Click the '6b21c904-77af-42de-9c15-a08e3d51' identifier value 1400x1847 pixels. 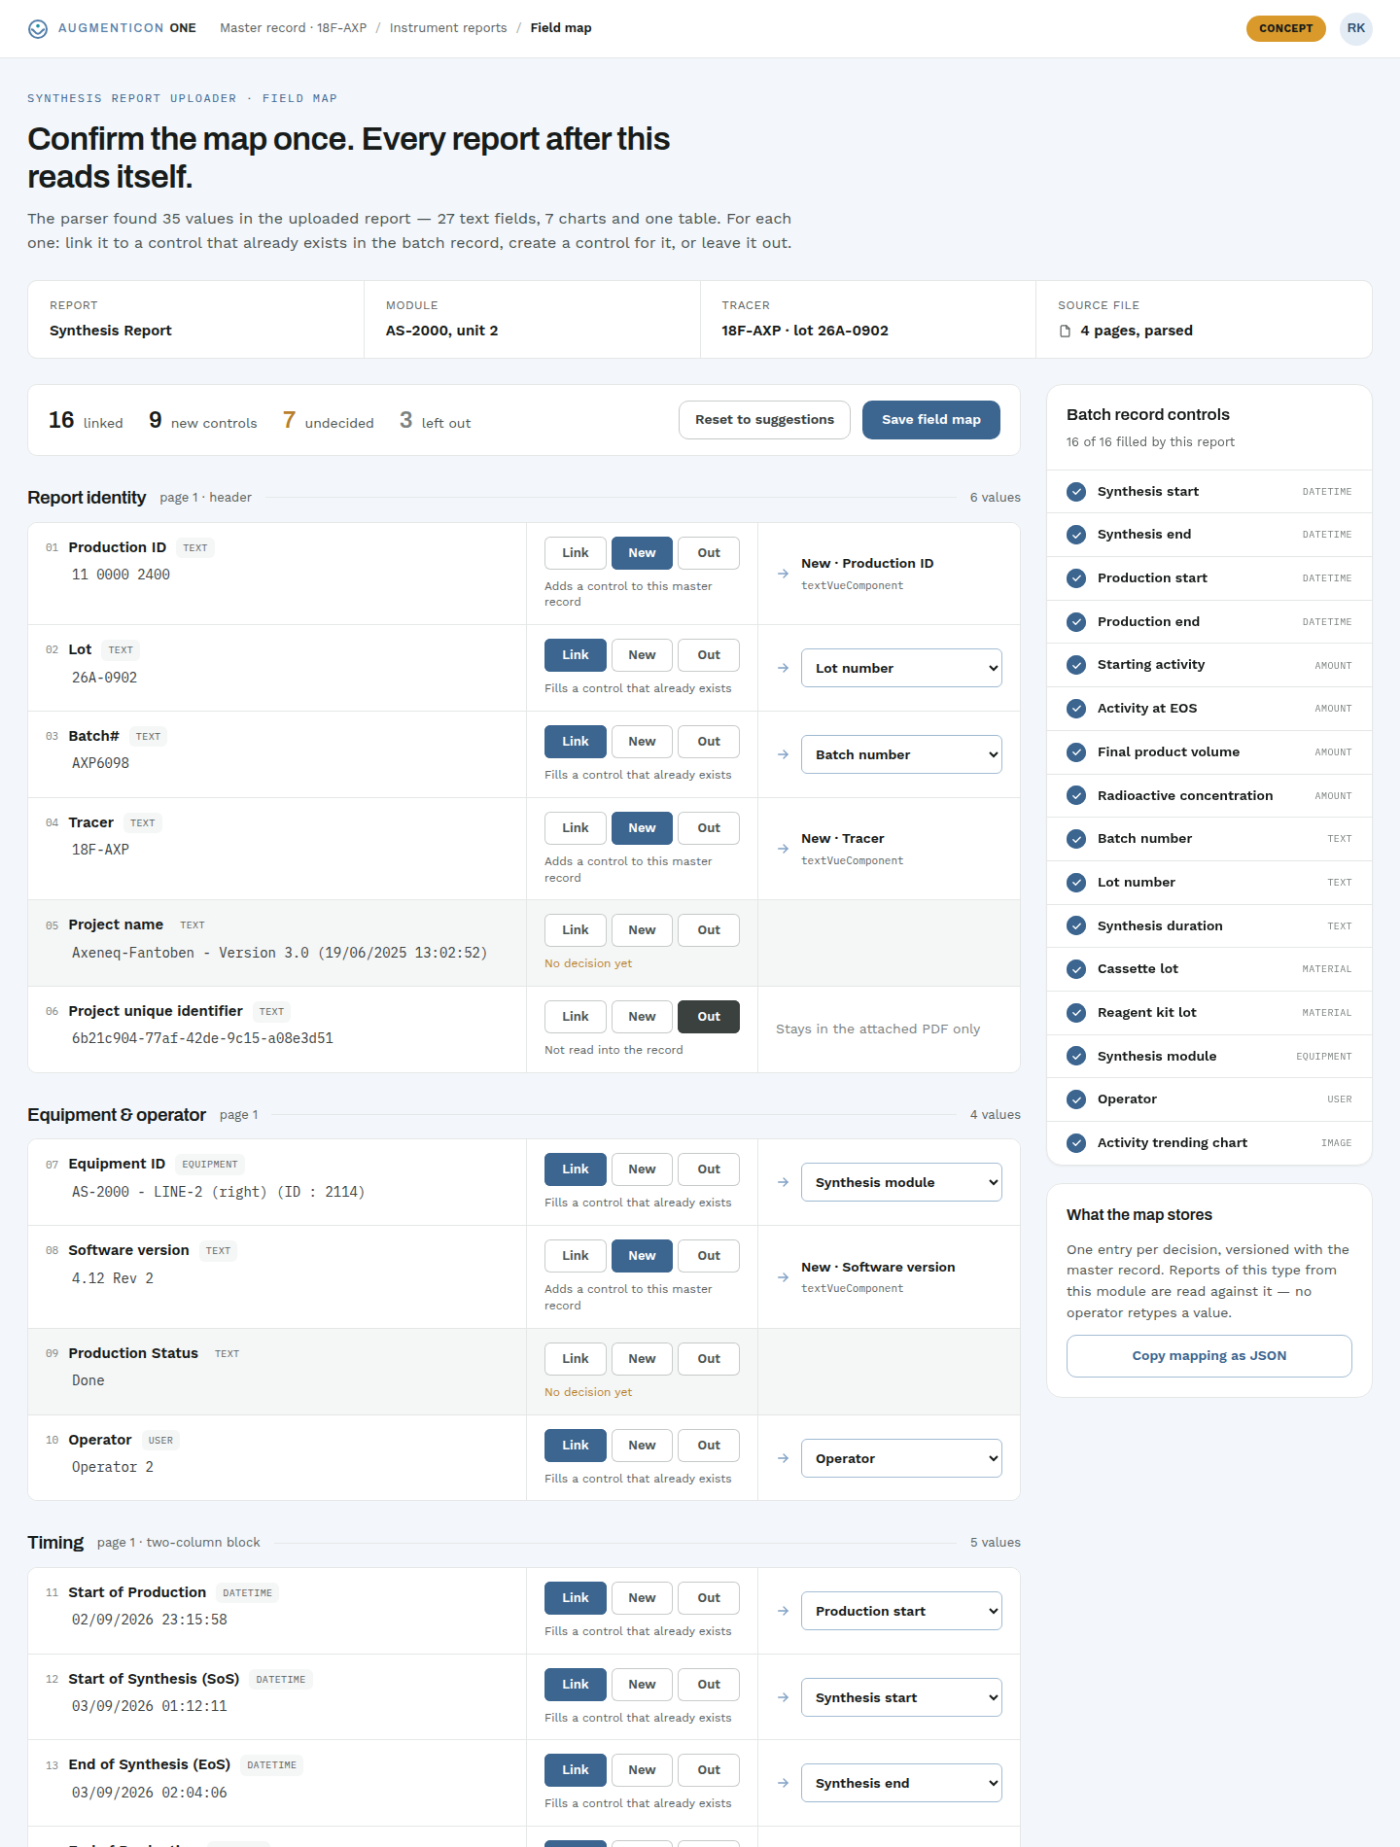[x=202, y=1039]
